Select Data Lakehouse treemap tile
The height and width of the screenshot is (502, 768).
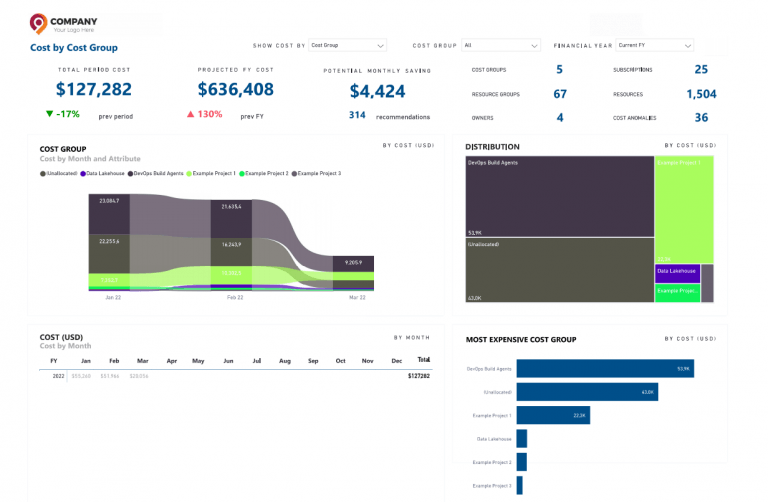pos(677,274)
